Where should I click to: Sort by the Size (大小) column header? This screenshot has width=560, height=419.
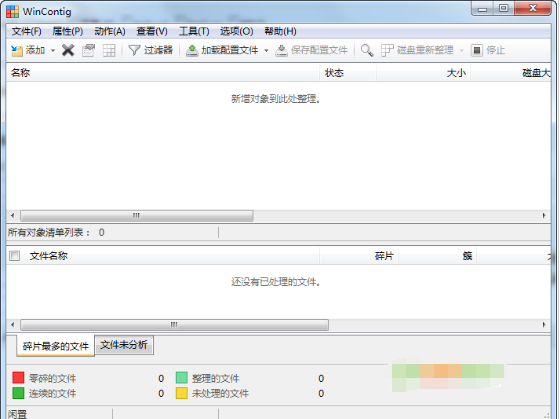424,73
